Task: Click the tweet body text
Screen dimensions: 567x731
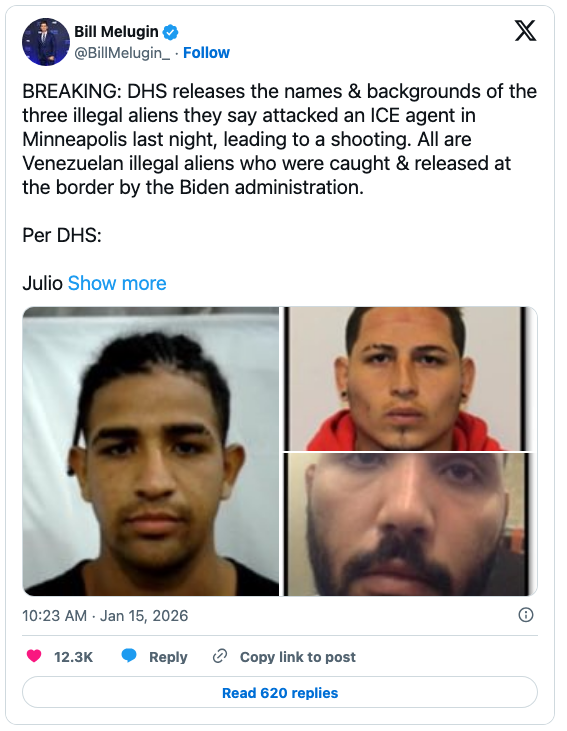Action: coord(279,139)
